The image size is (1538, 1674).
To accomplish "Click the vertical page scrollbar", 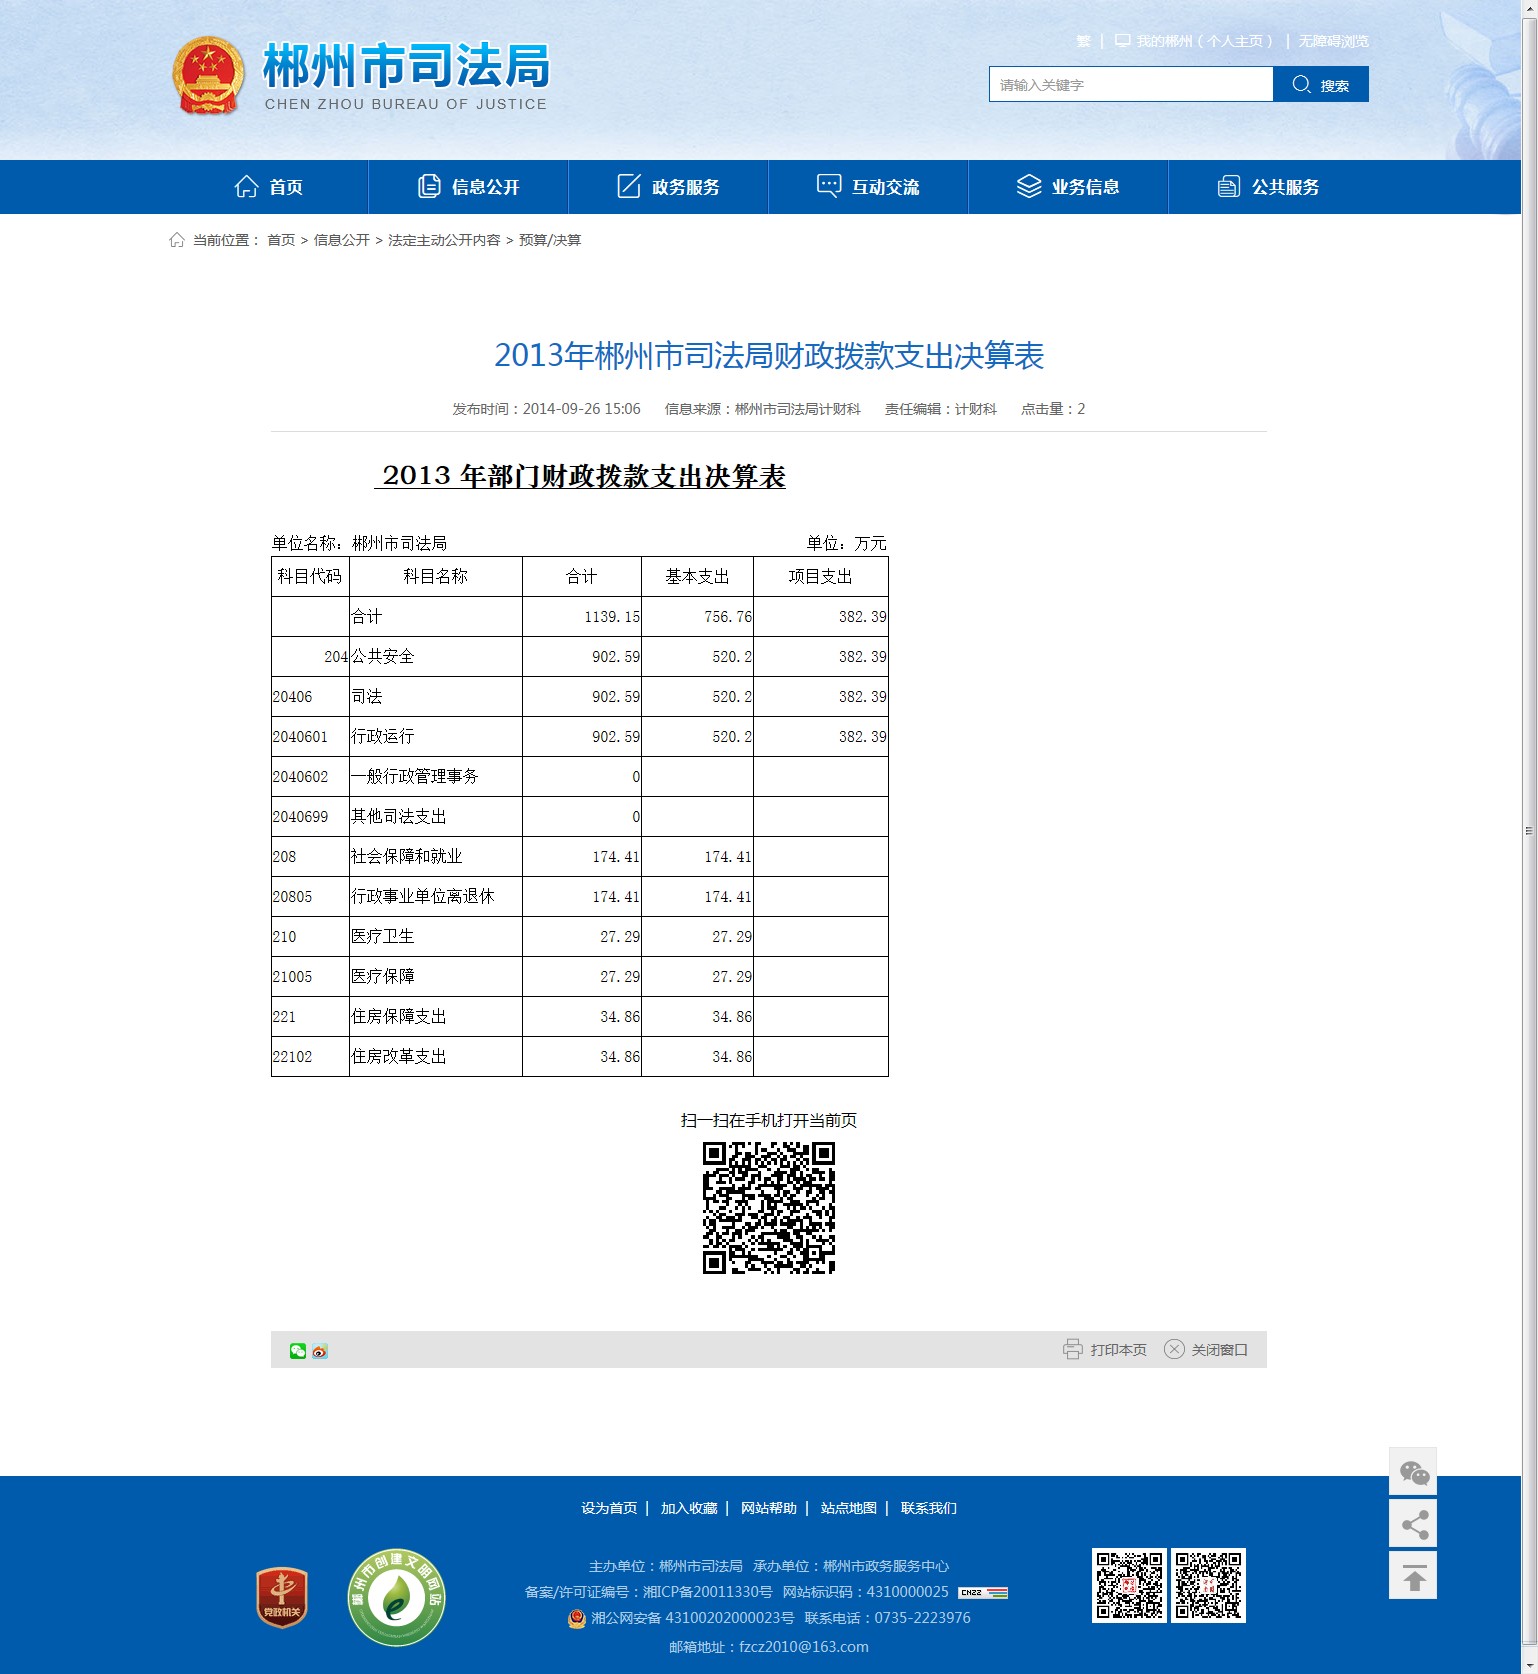I will coord(1529,830).
